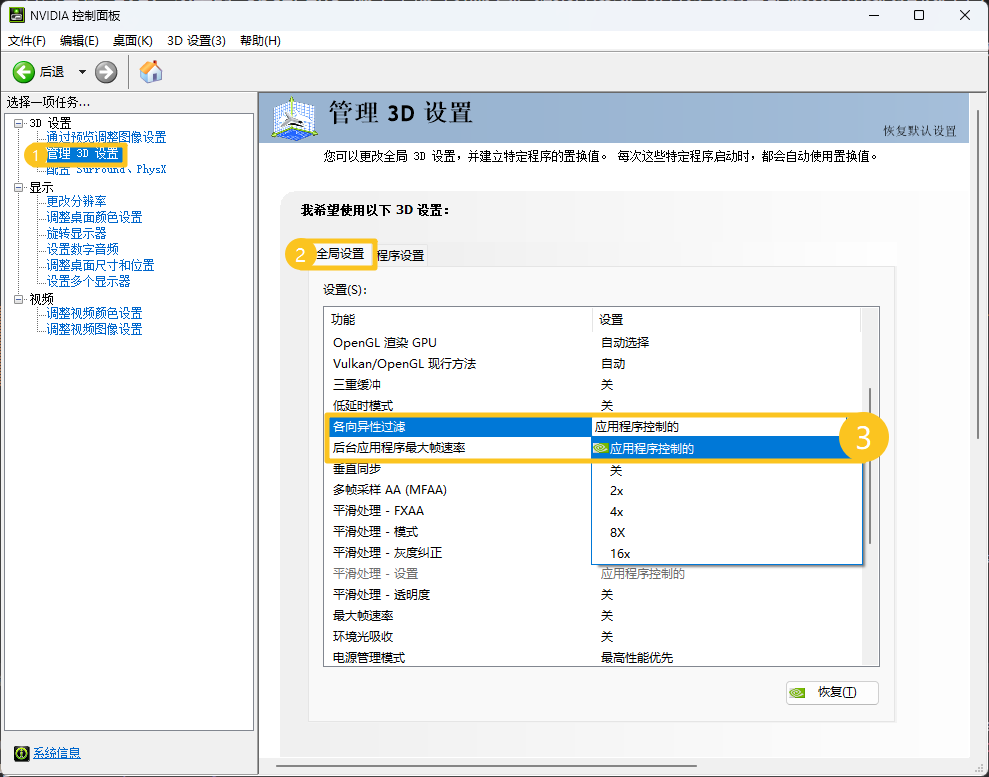Switch to 程序设置 tab
Screen dimensions: 989x777
coord(401,255)
